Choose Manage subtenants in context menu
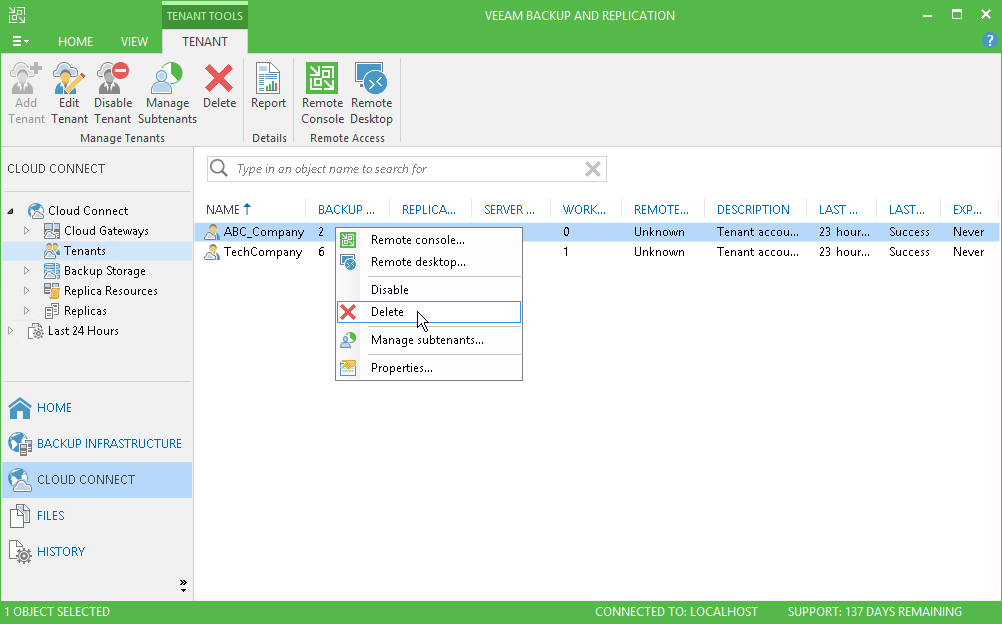Screen dimensions: 1002x624 click(x=429, y=339)
